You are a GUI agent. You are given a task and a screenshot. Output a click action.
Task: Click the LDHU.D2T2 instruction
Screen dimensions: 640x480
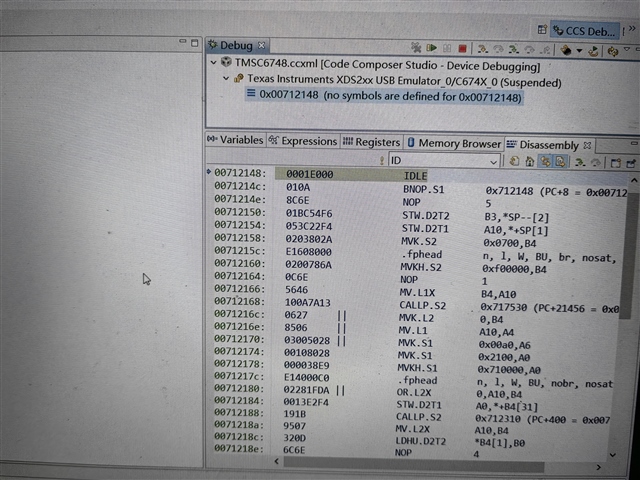[420, 441]
